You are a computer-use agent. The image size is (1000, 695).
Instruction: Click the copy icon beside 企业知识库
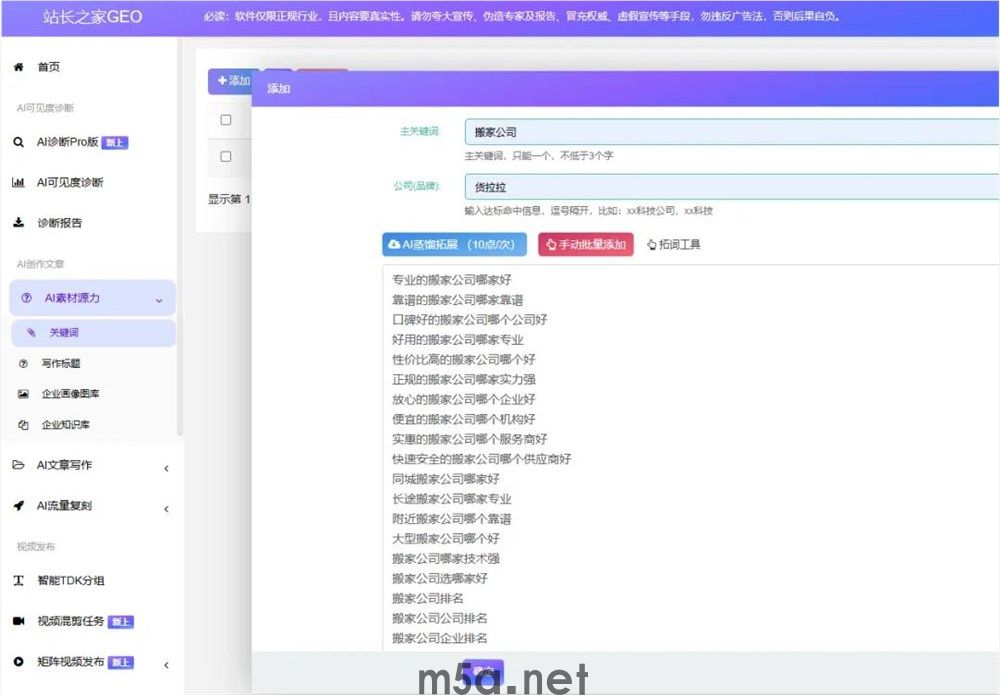[x=24, y=425]
